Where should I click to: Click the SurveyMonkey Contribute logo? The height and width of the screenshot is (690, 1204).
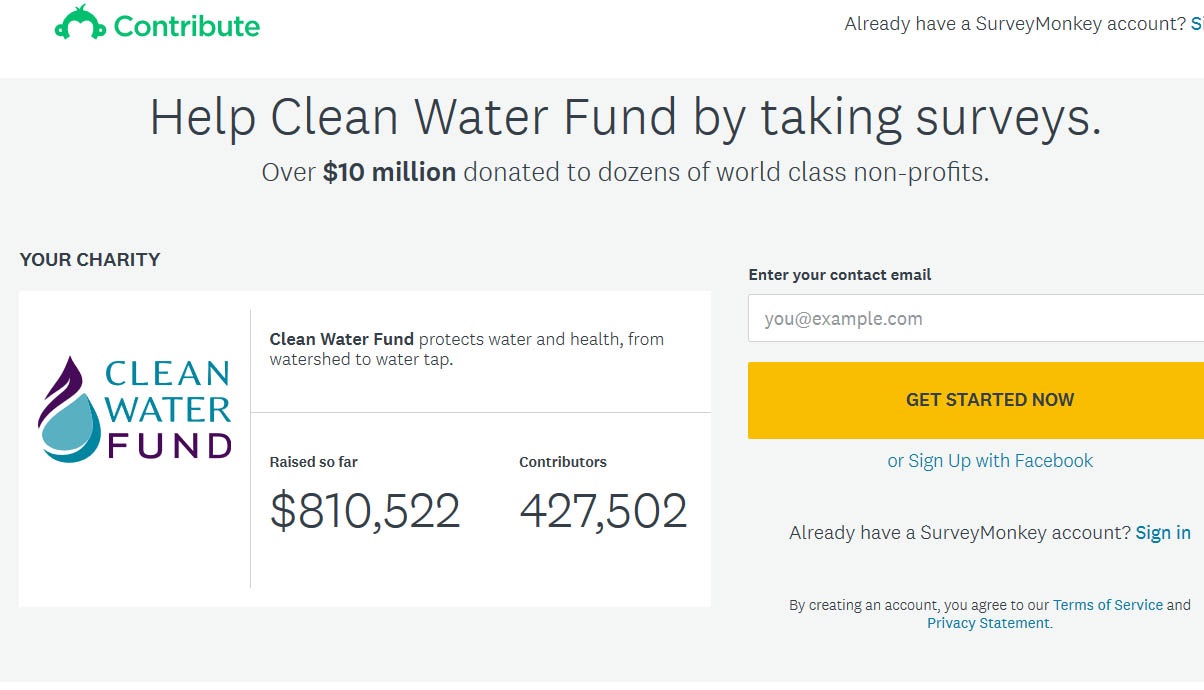pos(155,24)
